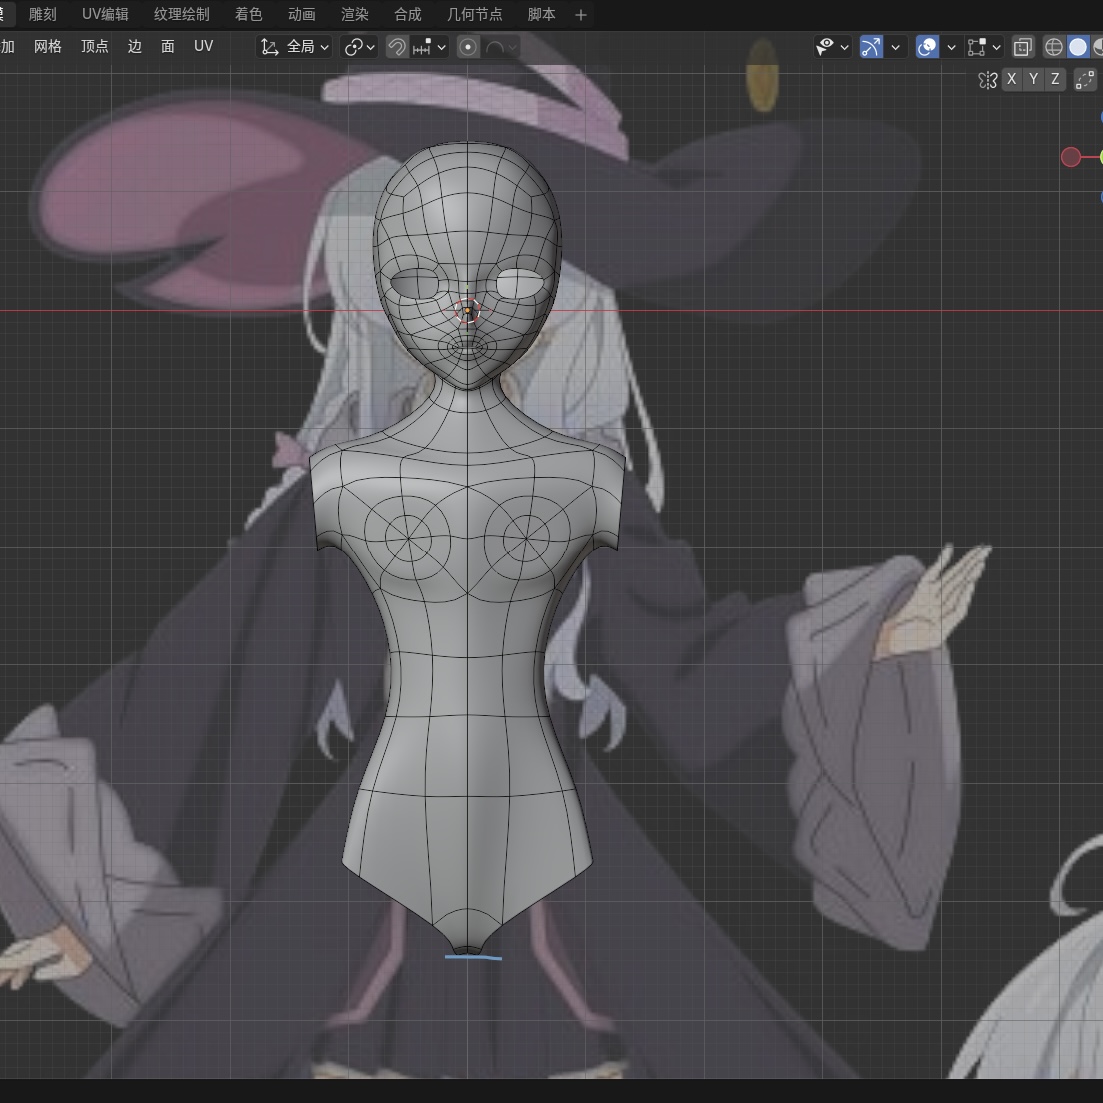Click the selected blue edge below torso
The width and height of the screenshot is (1103, 1103).
(473, 957)
